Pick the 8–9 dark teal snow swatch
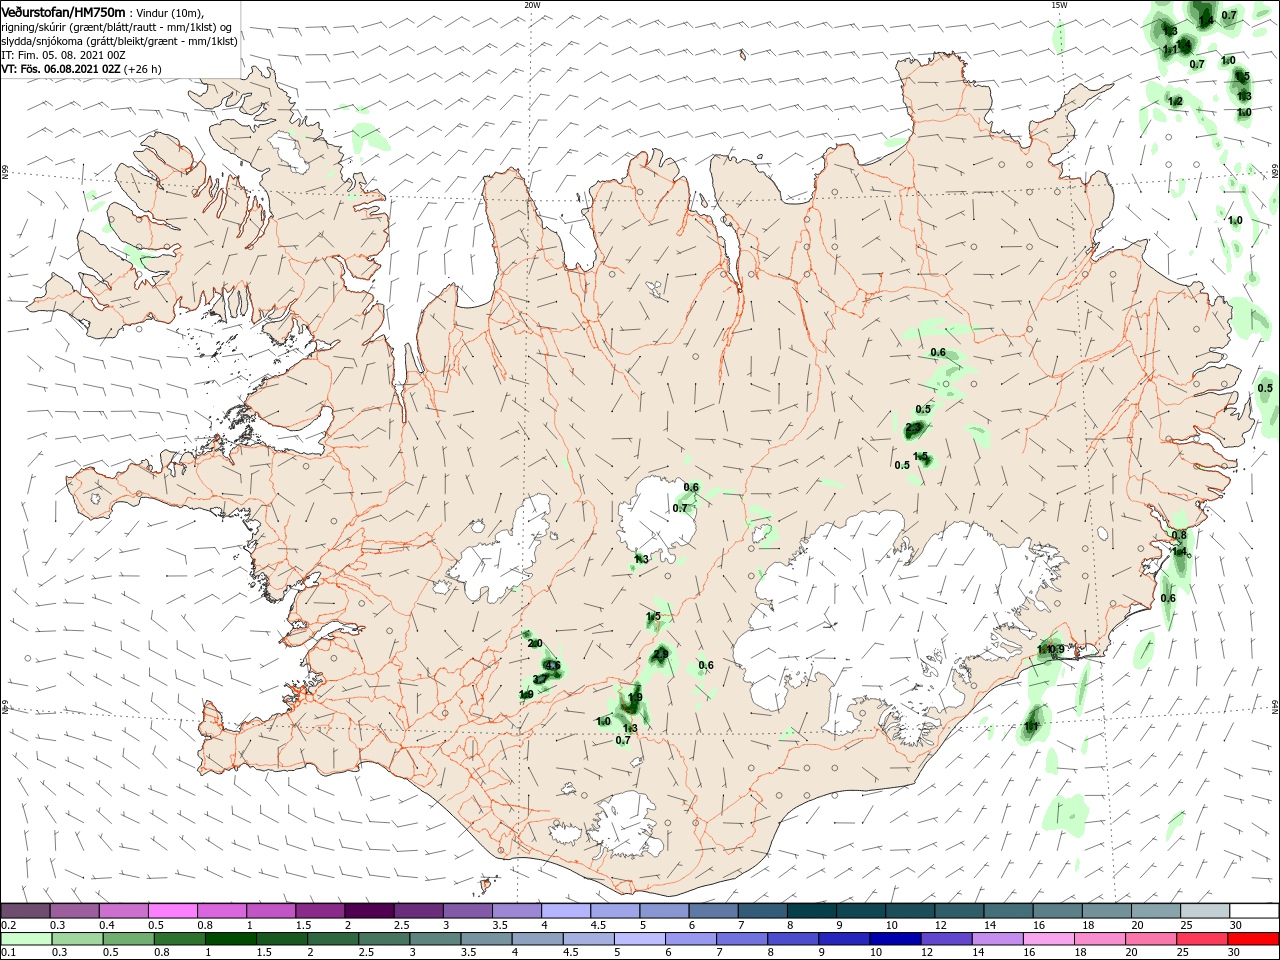The height and width of the screenshot is (960, 1280). (x=811, y=911)
